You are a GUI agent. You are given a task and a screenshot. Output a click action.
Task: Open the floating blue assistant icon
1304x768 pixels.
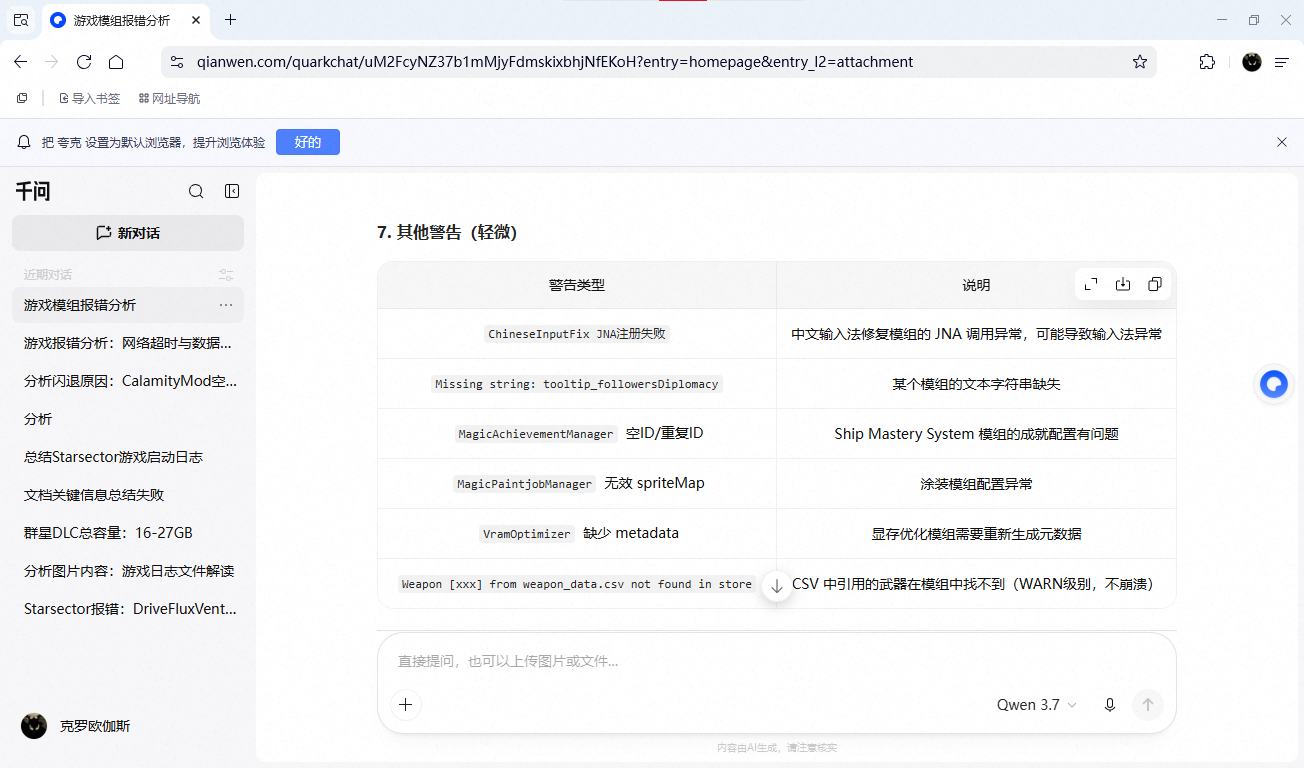point(1274,384)
